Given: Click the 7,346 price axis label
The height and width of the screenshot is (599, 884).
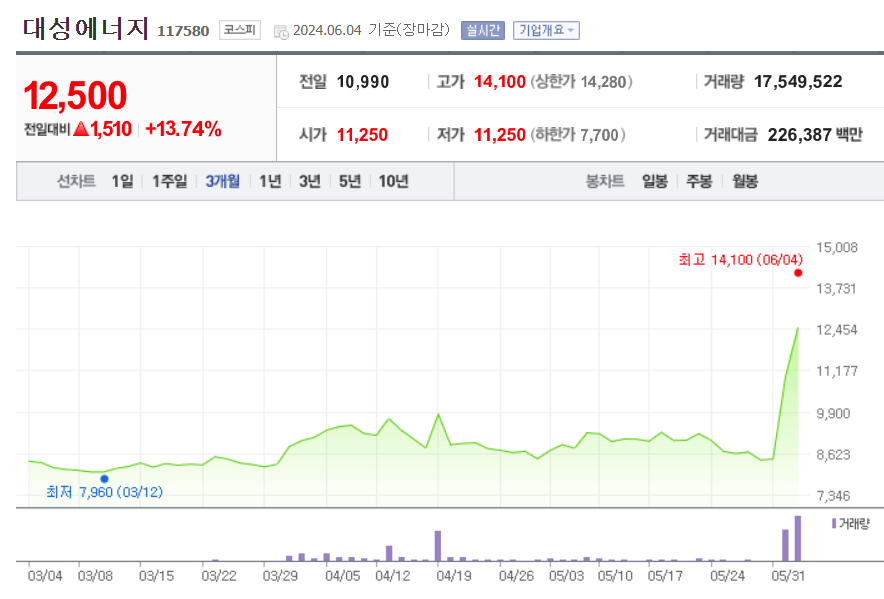Looking at the screenshot, I should point(833,496).
